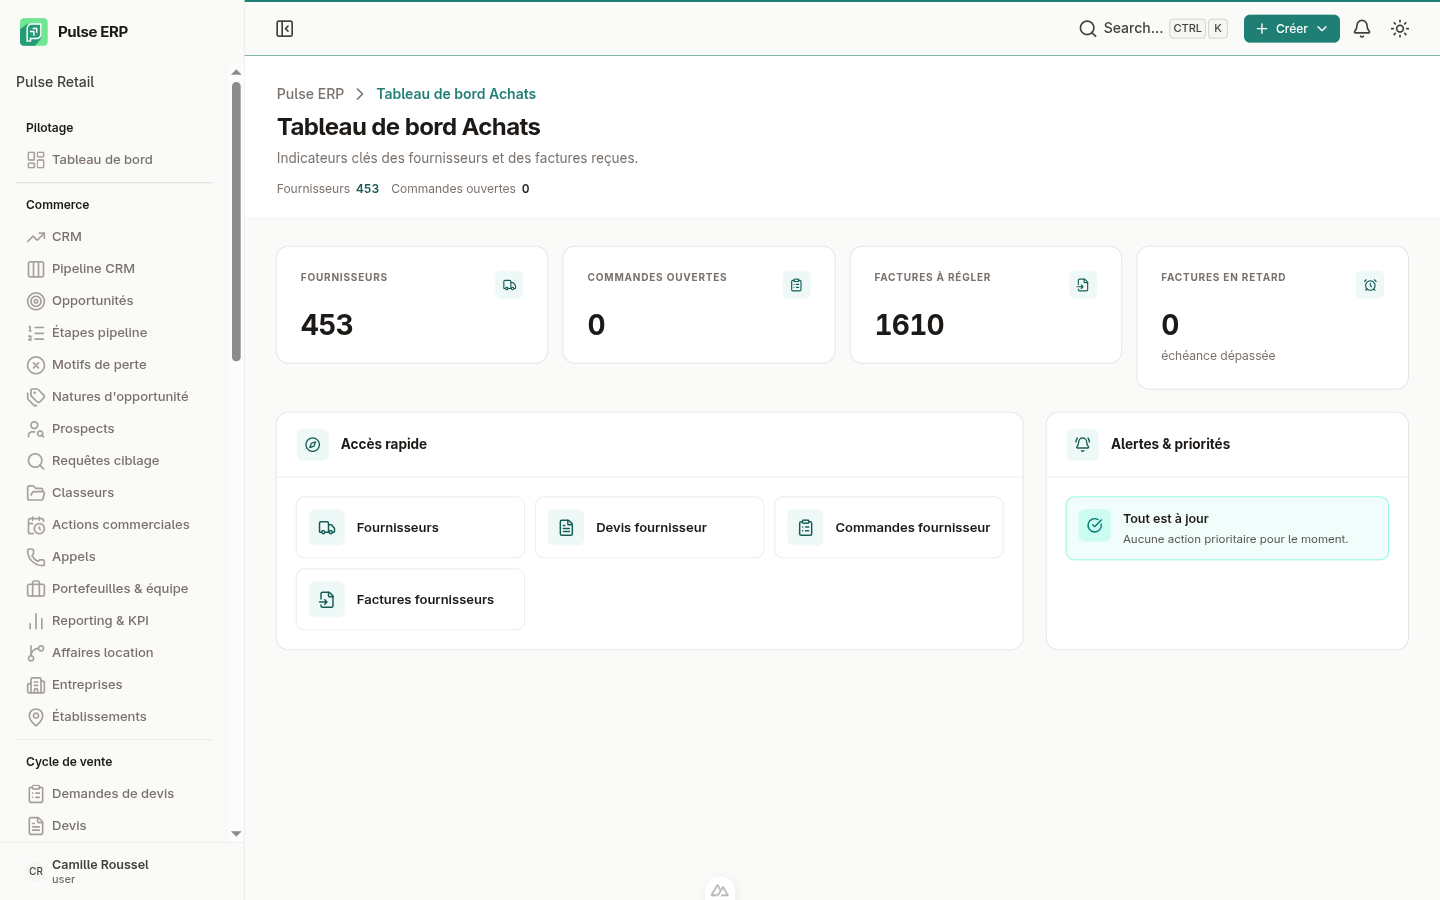Open the Créer dropdown button
1440x900 pixels.
coord(1291,29)
